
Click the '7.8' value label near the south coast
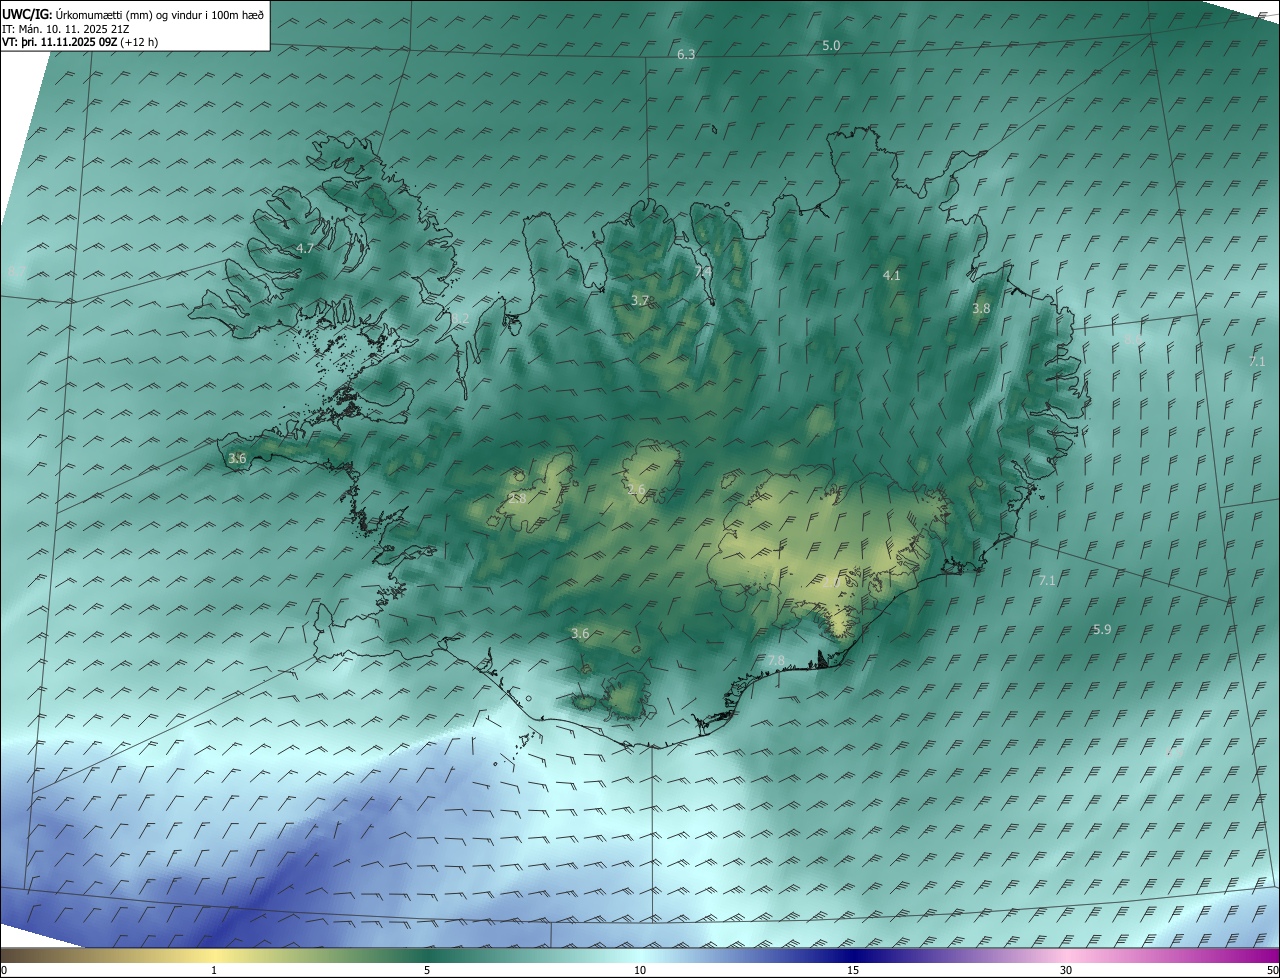pyautogui.click(x=776, y=660)
